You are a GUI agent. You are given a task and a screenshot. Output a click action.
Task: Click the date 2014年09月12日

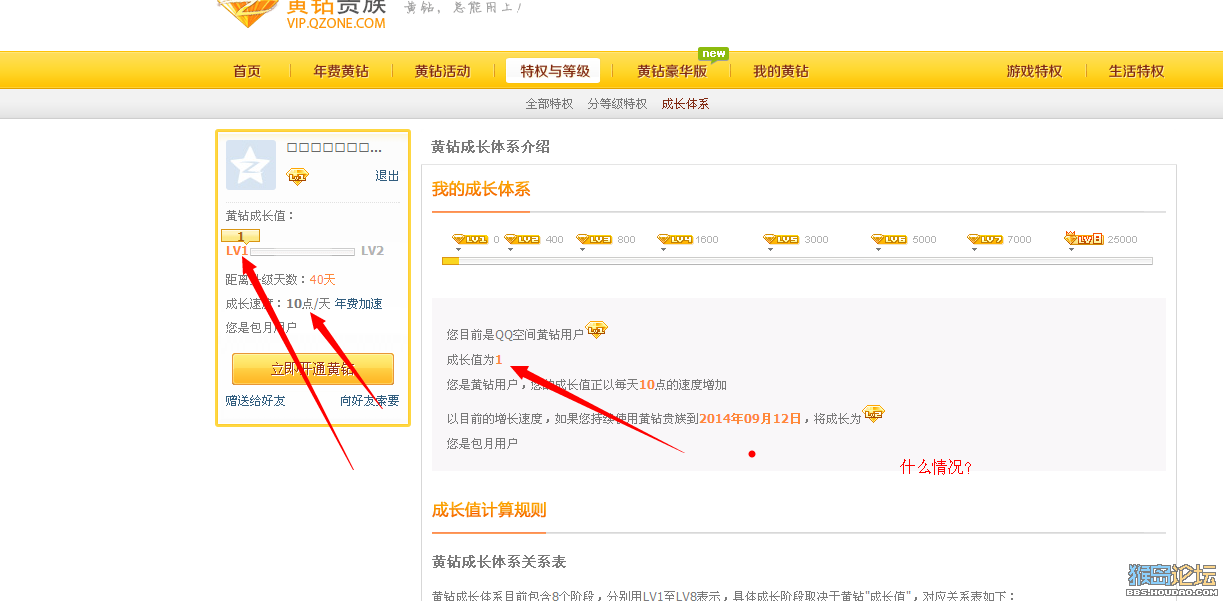pyautogui.click(x=750, y=419)
